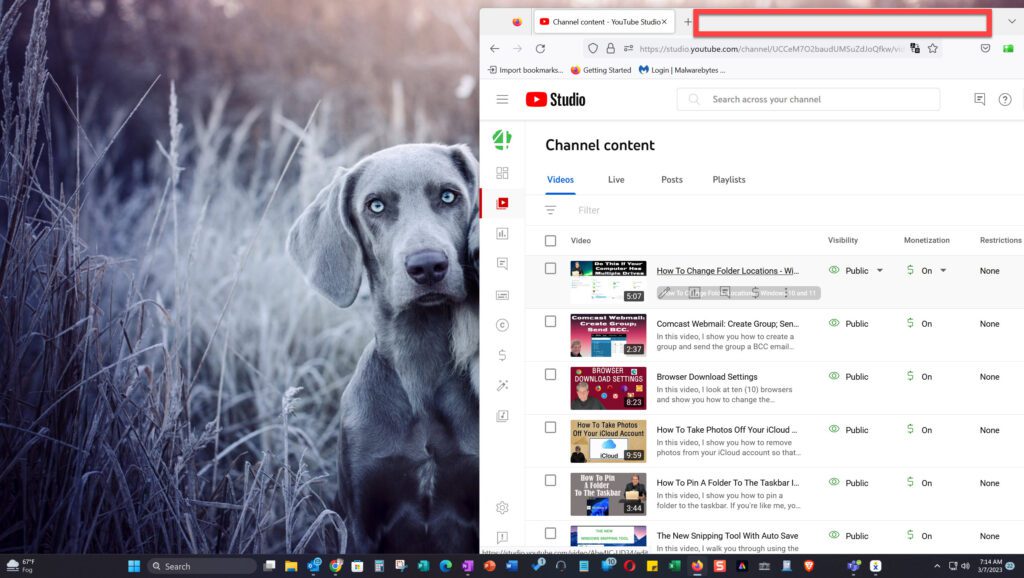
Task: Open Customization wand in sidebar
Action: [x=502, y=385]
